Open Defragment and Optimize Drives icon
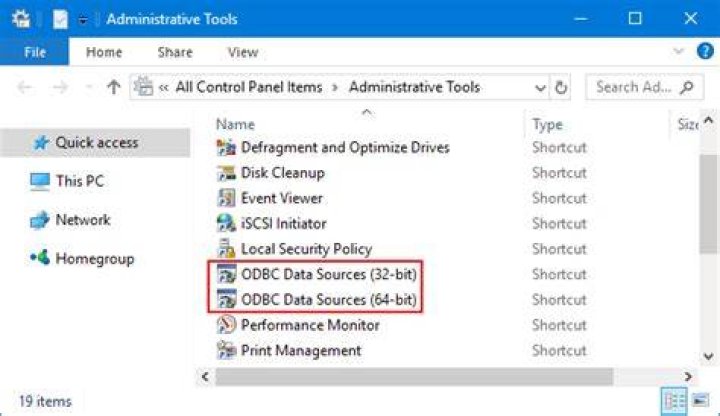The width and height of the screenshot is (720, 416). (226, 147)
